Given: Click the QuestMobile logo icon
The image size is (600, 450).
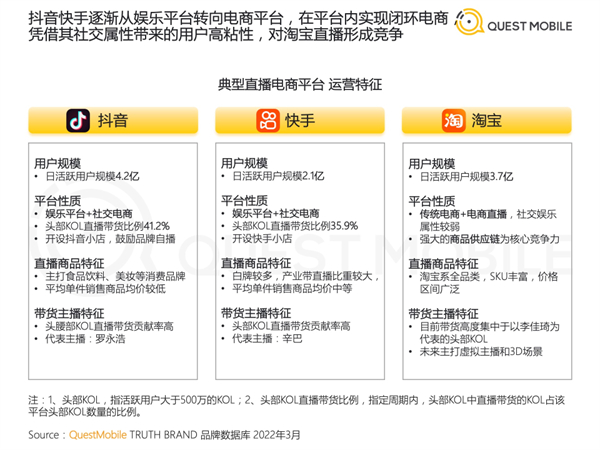Looking at the screenshot, I should pos(469,22).
